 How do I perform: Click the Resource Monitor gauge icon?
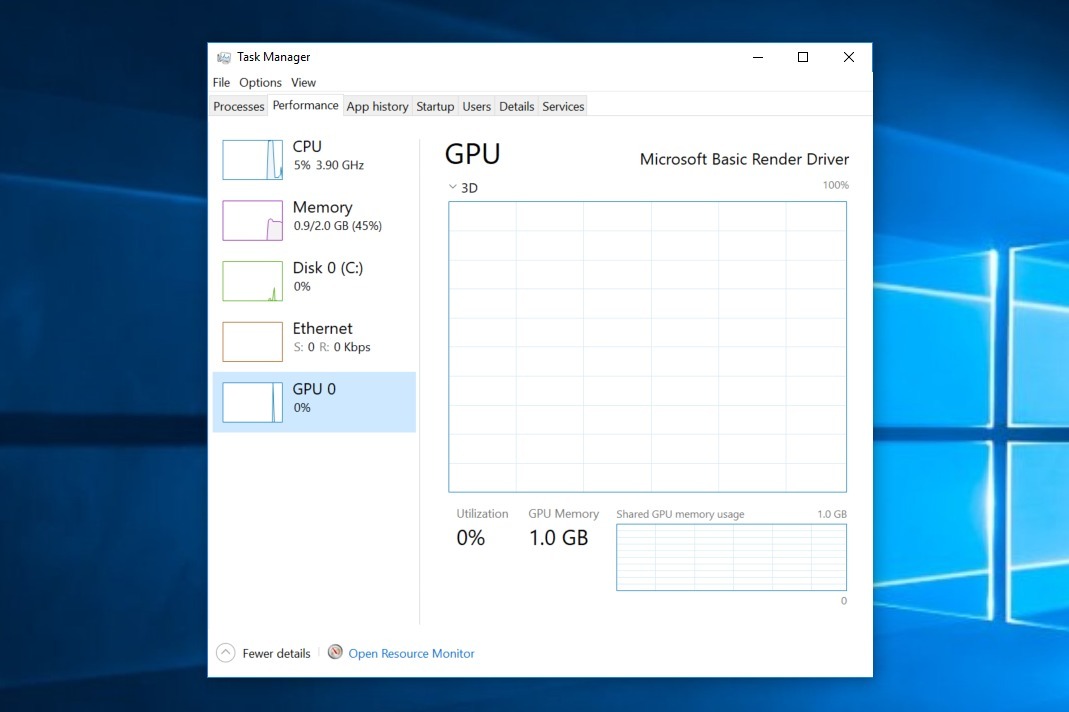click(x=335, y=653)
